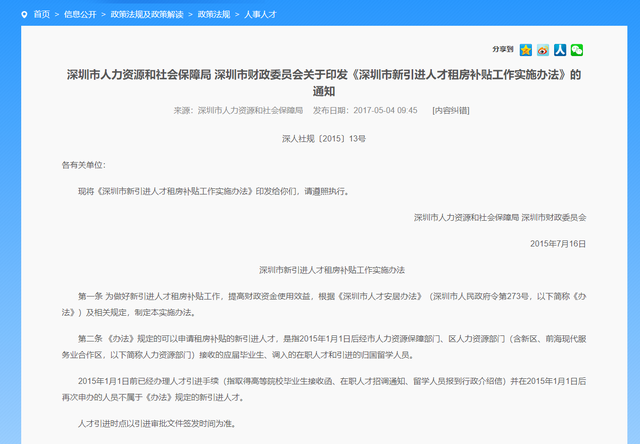640x444 pixels.
Task: Open 人事人才 breadcrumb link
Action: [260, 14]
